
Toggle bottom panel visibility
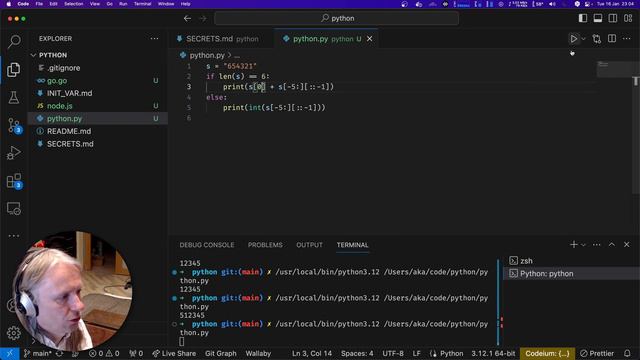point(598,18)
